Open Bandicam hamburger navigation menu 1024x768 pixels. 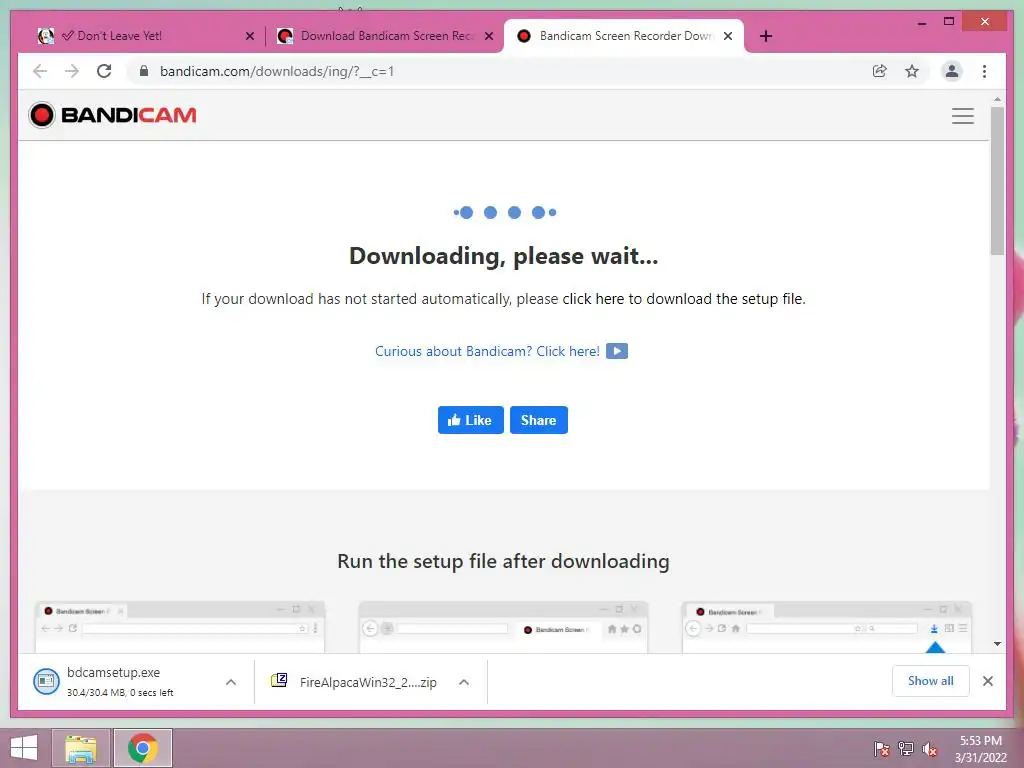(963, 116)
